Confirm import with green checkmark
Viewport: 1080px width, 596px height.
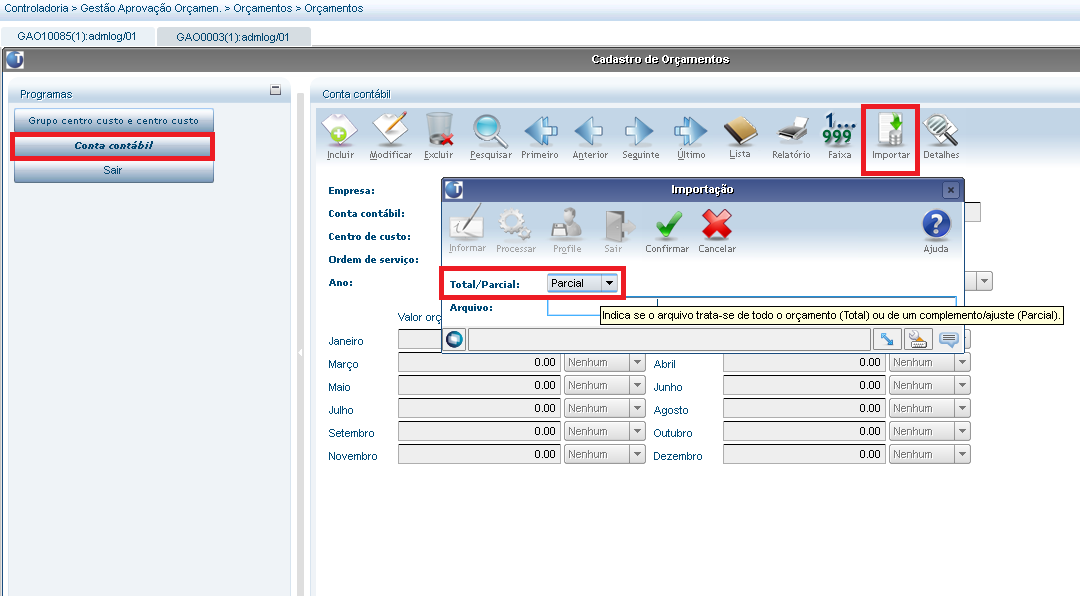click(667, 231)
